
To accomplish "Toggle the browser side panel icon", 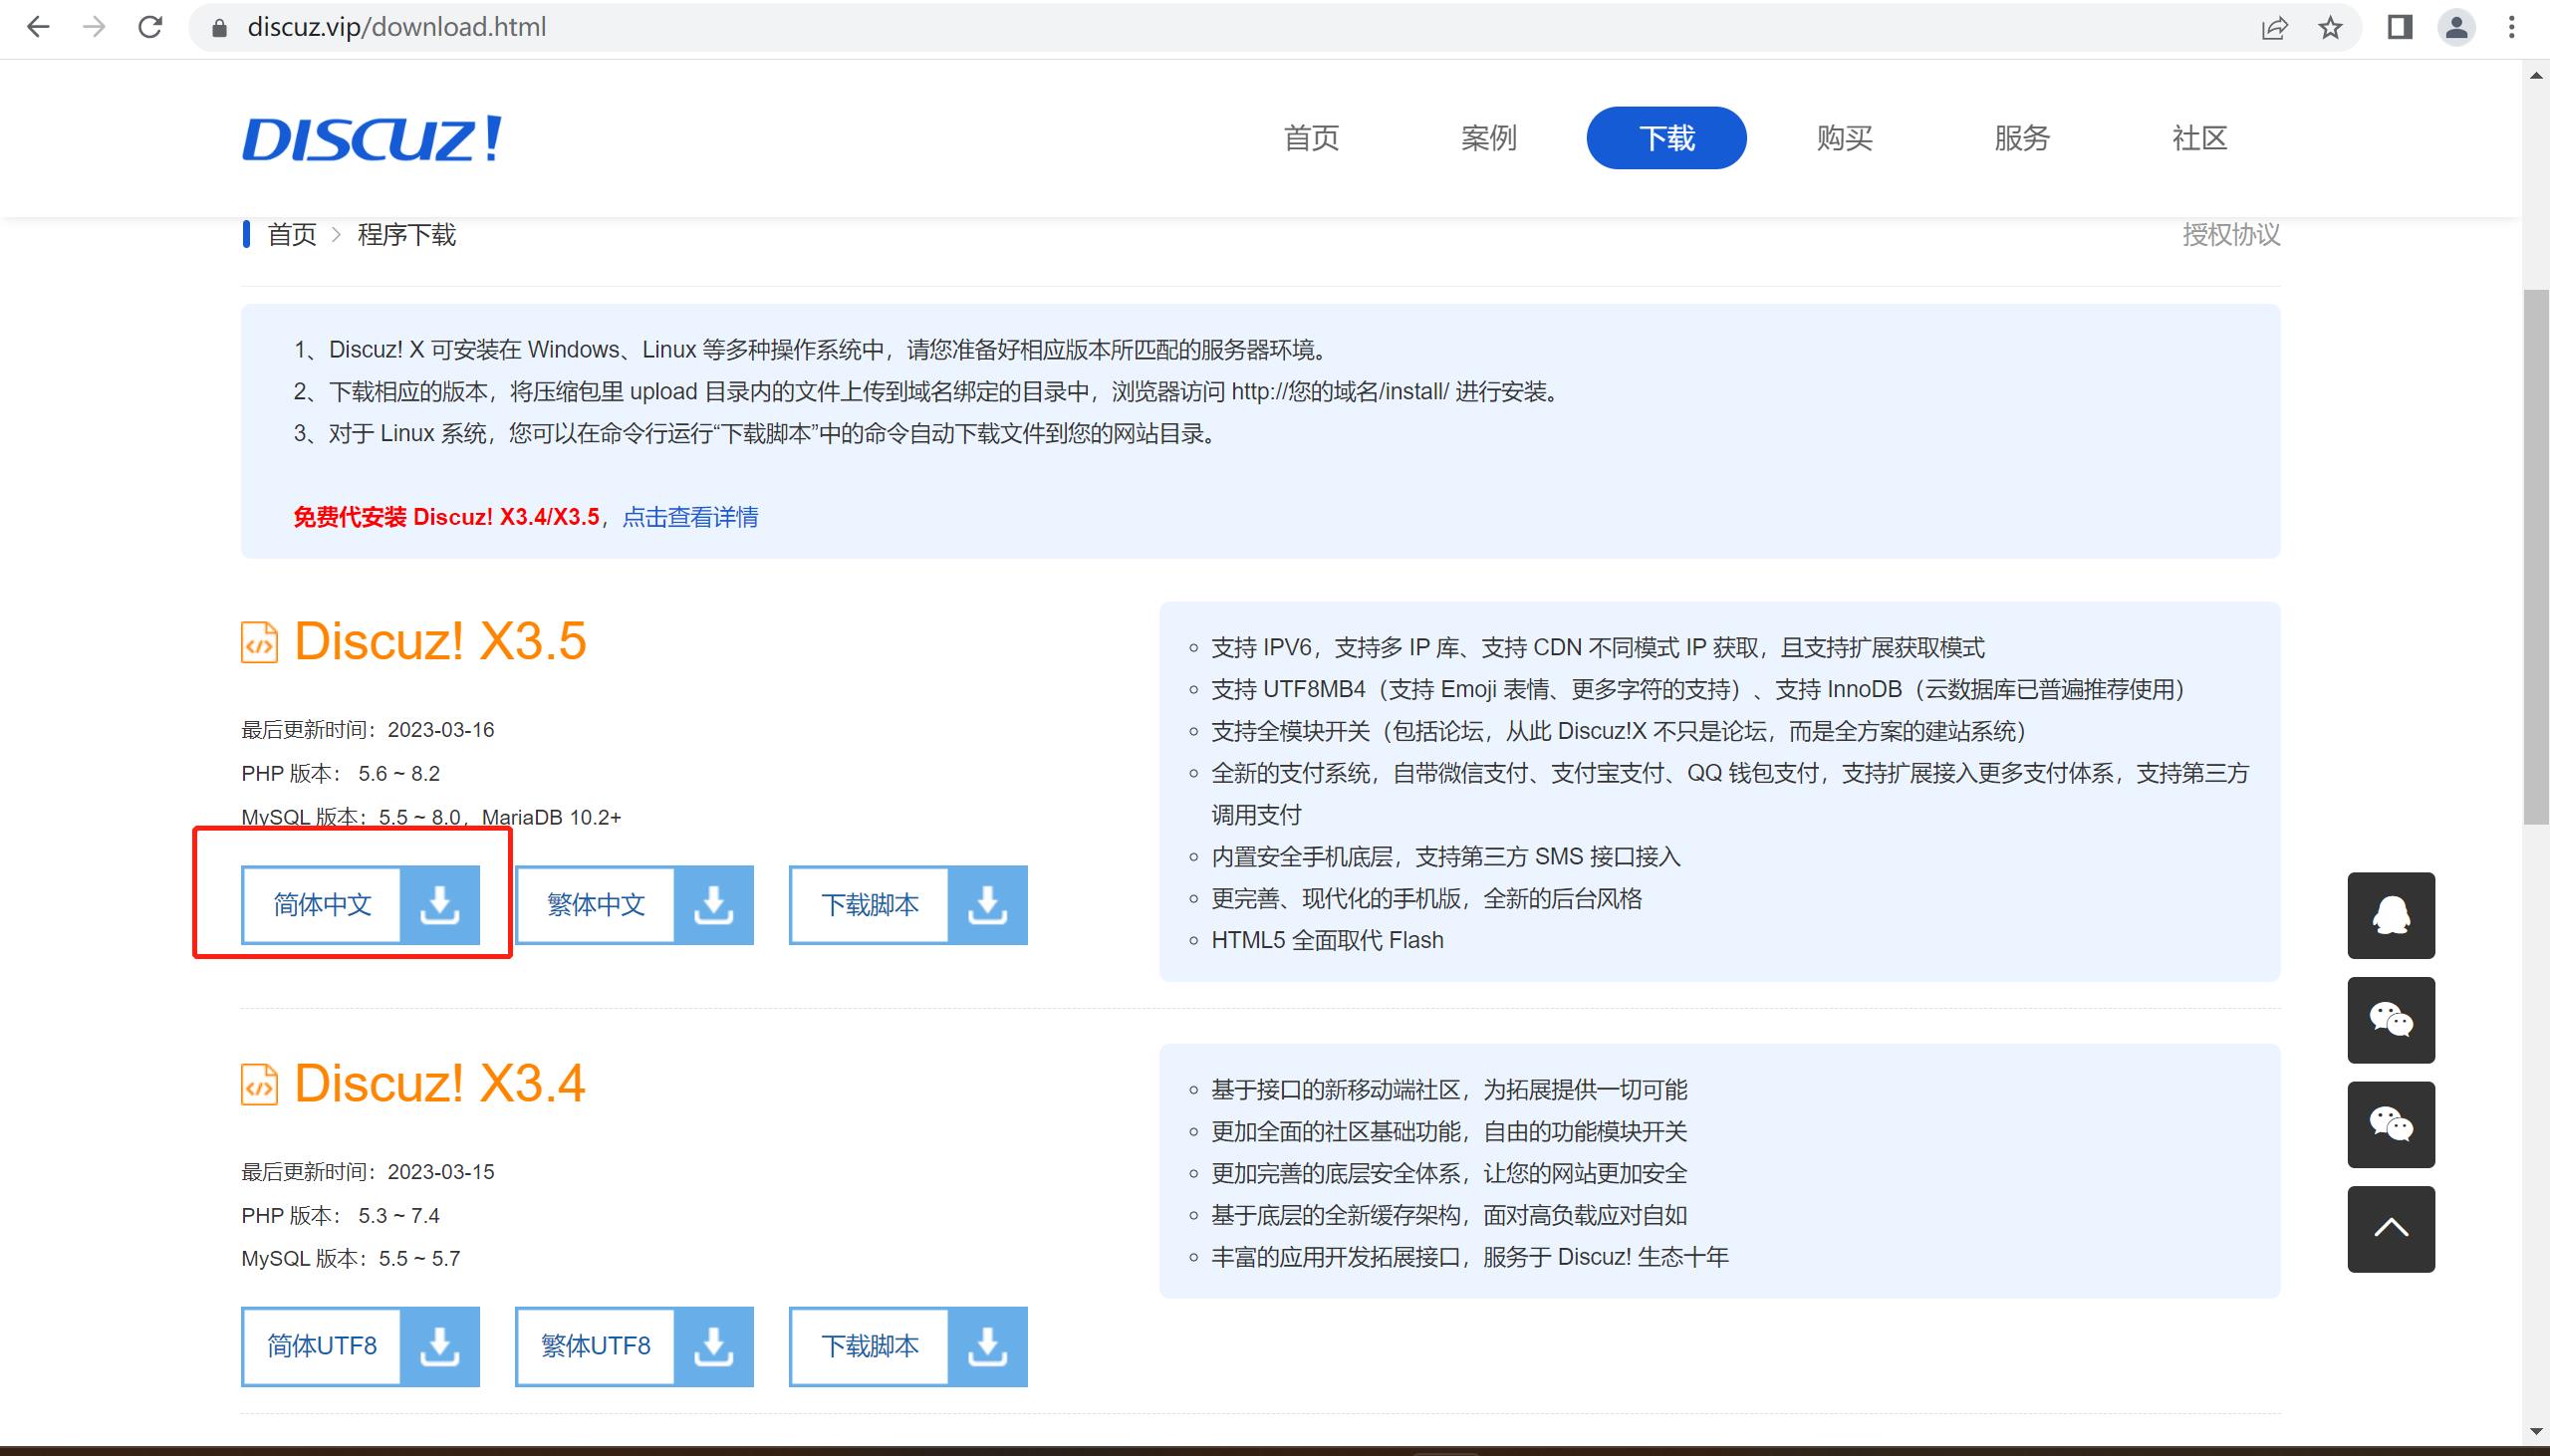I will 2399,27.
